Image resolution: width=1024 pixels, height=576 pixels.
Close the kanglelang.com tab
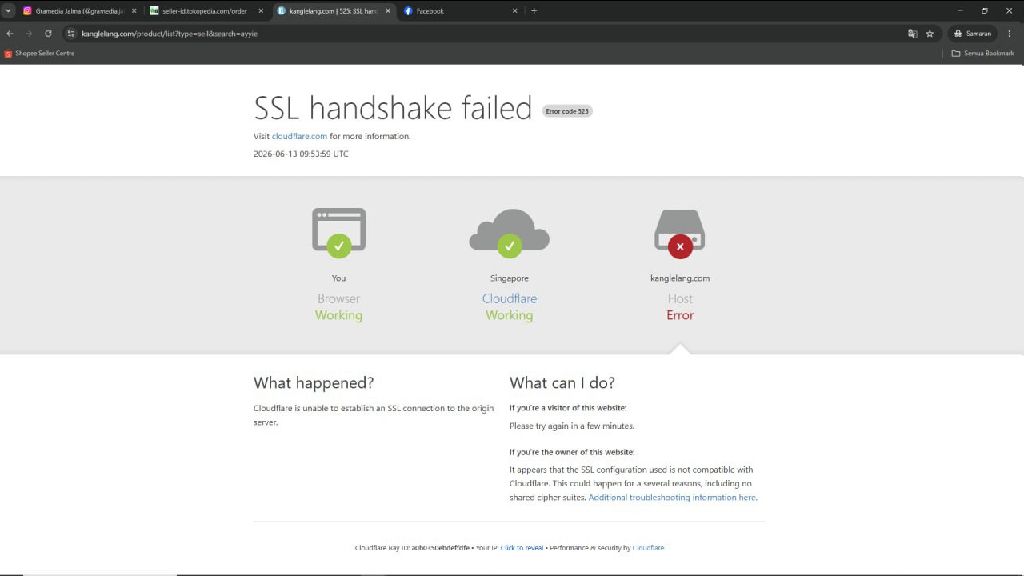click(387, 11)
